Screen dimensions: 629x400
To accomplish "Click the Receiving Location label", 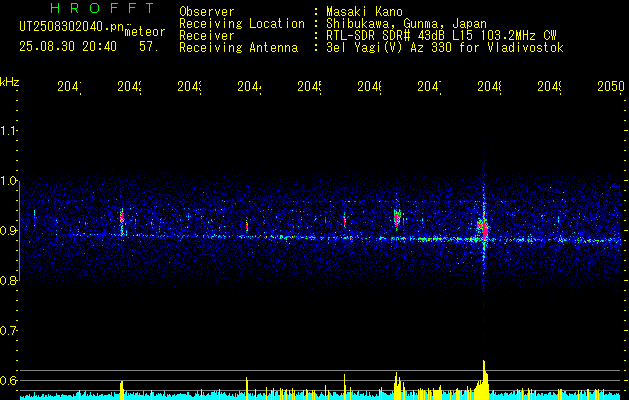I will [242, 24].
